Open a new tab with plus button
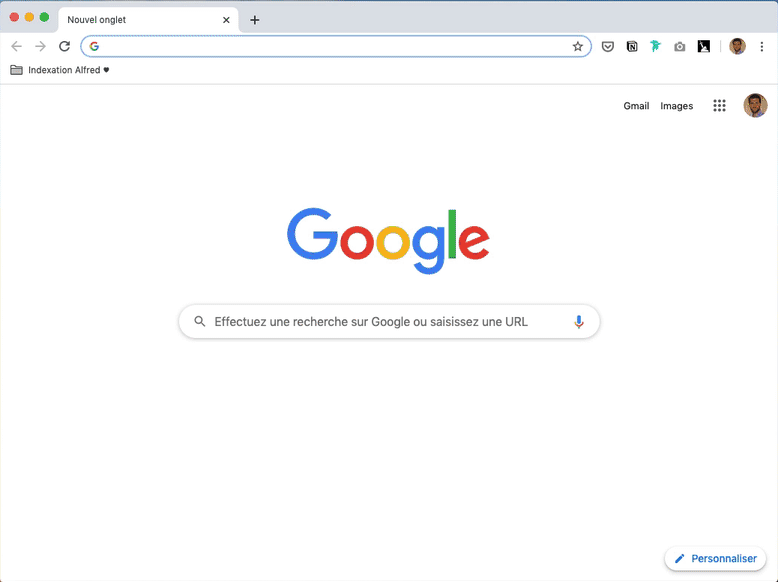The height and width of the screenshot is (582, 778). [x=255, y=20]
